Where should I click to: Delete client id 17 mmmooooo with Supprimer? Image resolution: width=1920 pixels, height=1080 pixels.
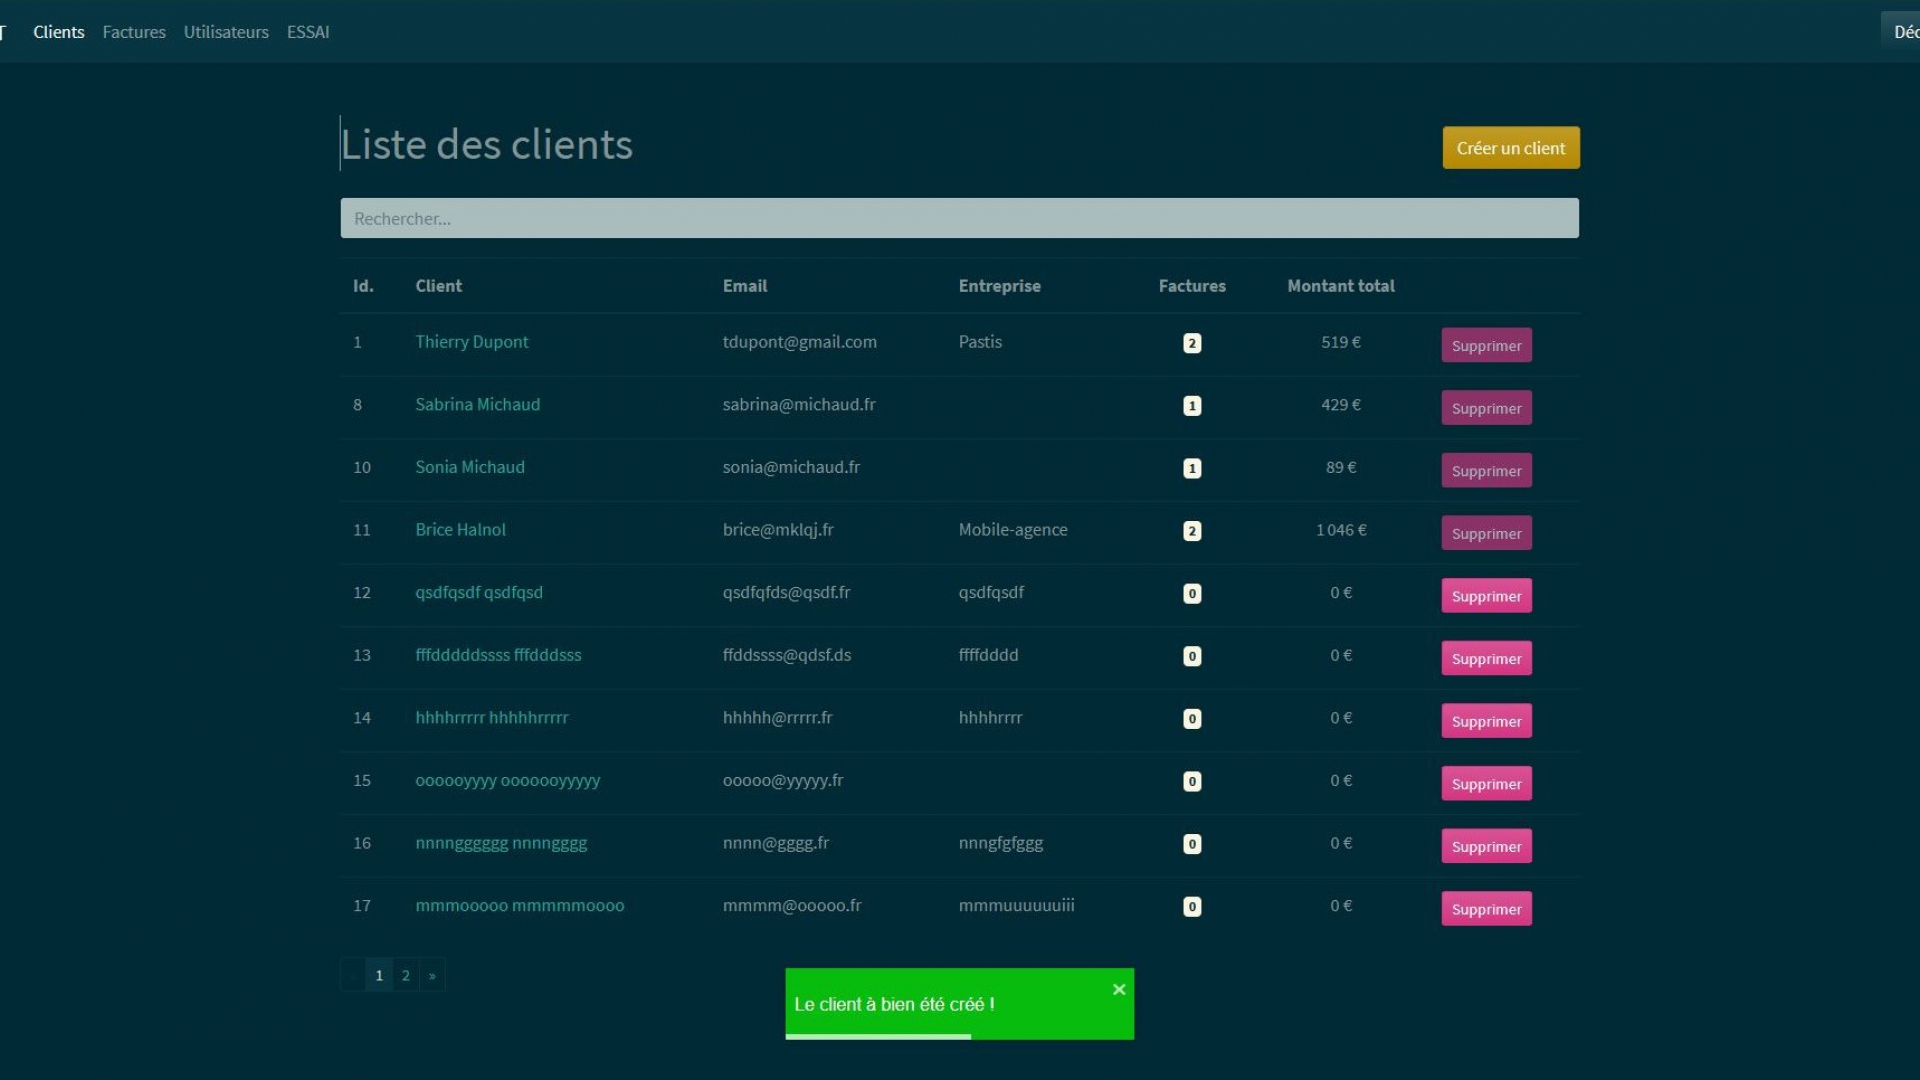(1485, 909)
